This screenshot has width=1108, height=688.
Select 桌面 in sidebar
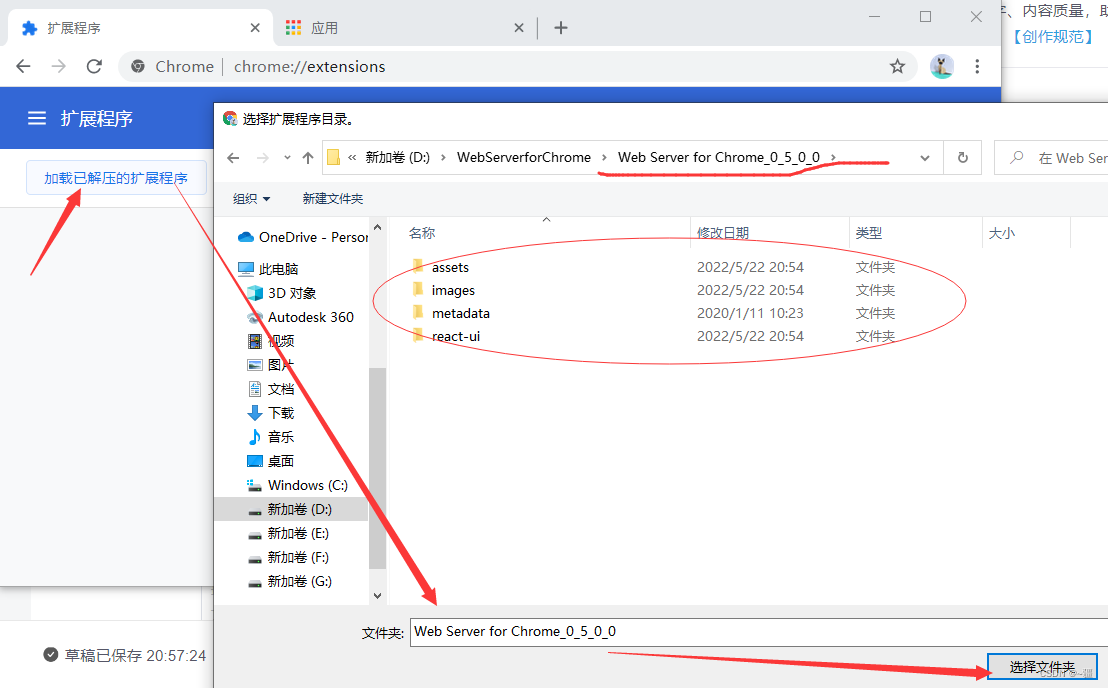(x=271, y=461)
